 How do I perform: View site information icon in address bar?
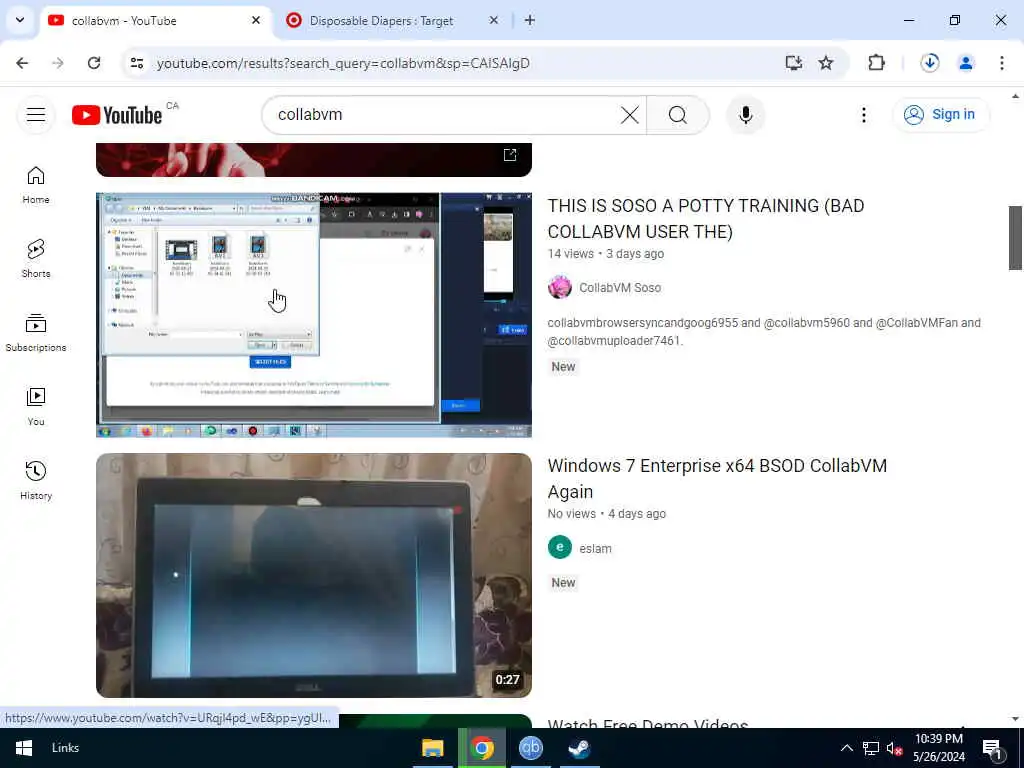click(x=136, y=63)
